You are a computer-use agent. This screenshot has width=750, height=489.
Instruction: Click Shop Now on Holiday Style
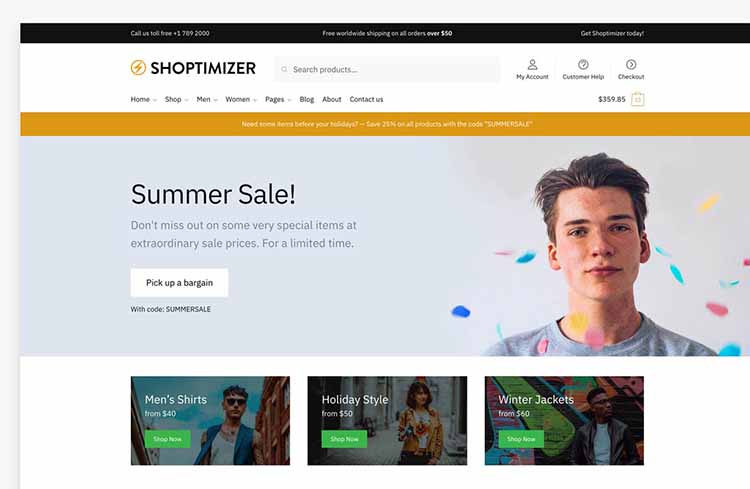[x=344, y=439]
